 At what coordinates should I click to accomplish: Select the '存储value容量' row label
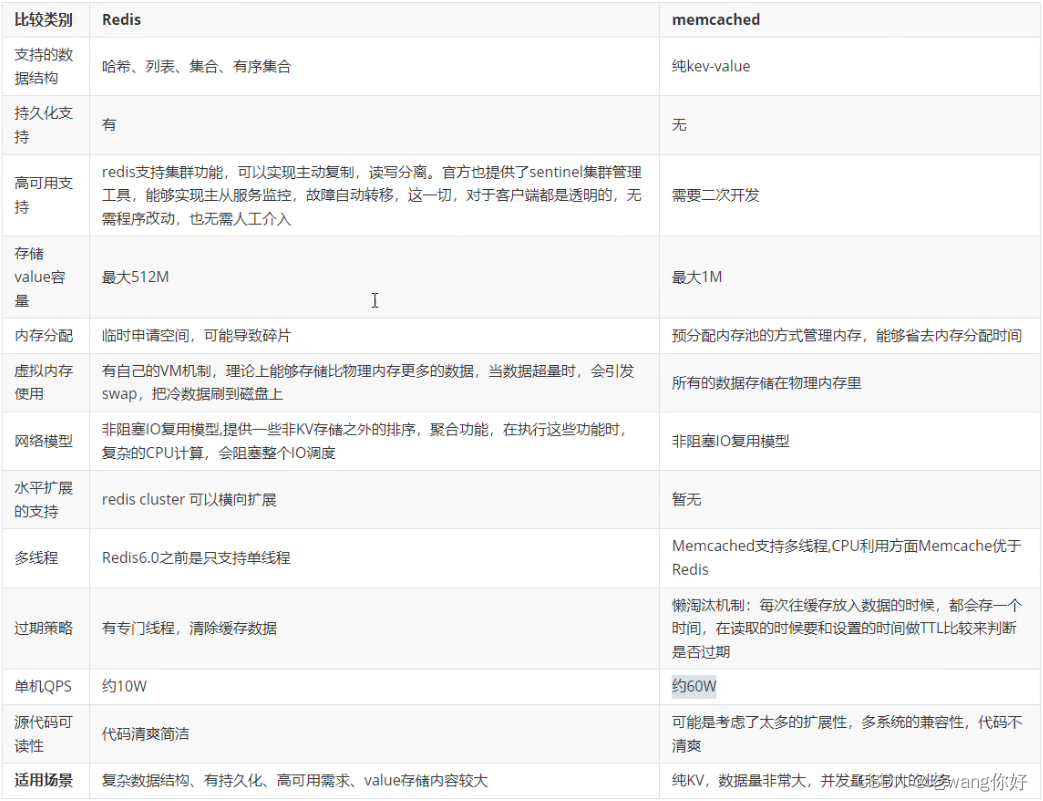pyautogui.click(x=40, y=277)
